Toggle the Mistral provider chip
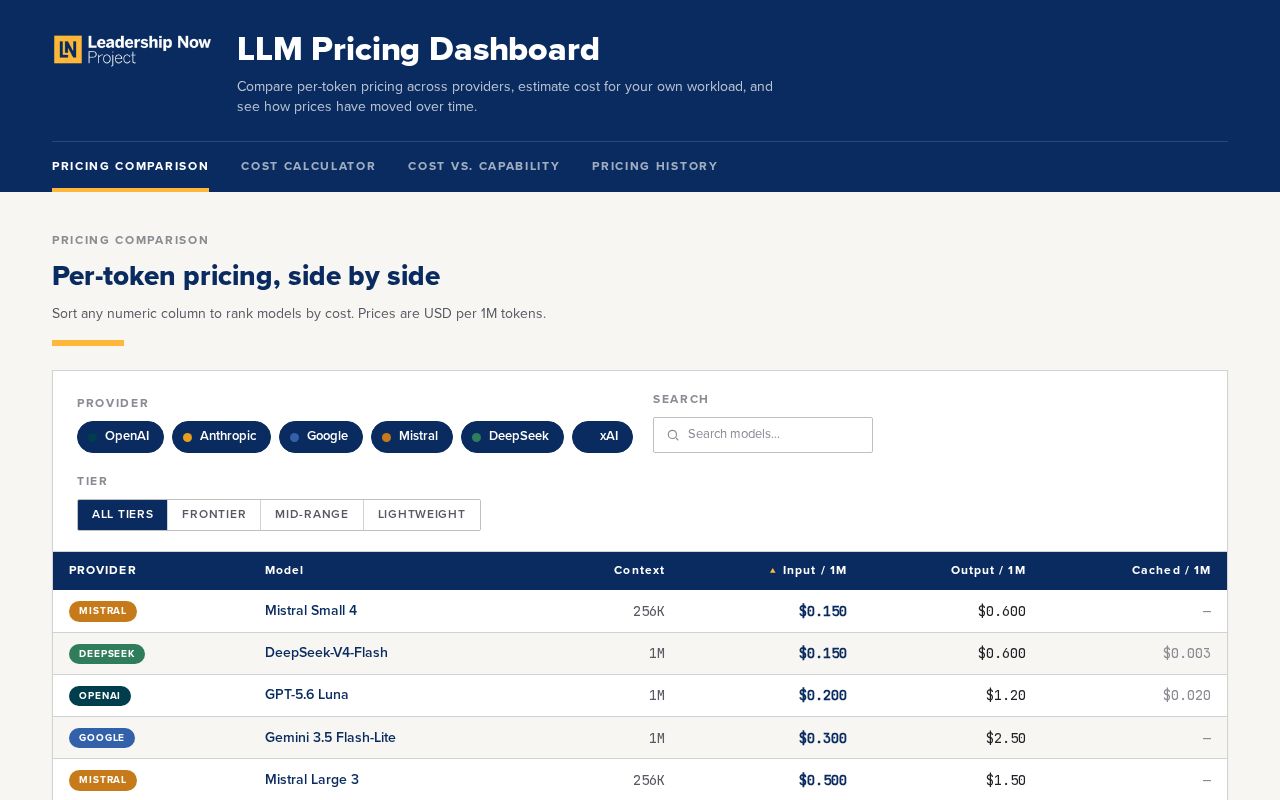The width and height of the screenshot is (1280, 800). (412, 437)
